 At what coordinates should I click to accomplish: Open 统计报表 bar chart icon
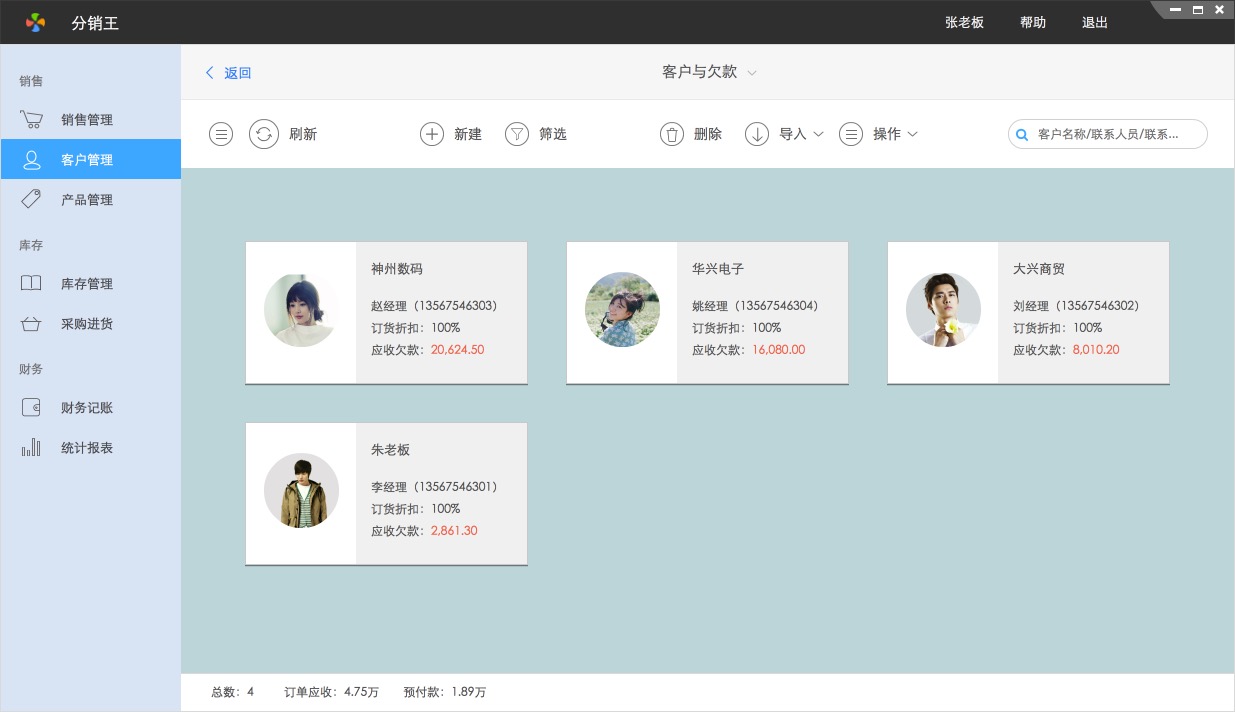31,448
